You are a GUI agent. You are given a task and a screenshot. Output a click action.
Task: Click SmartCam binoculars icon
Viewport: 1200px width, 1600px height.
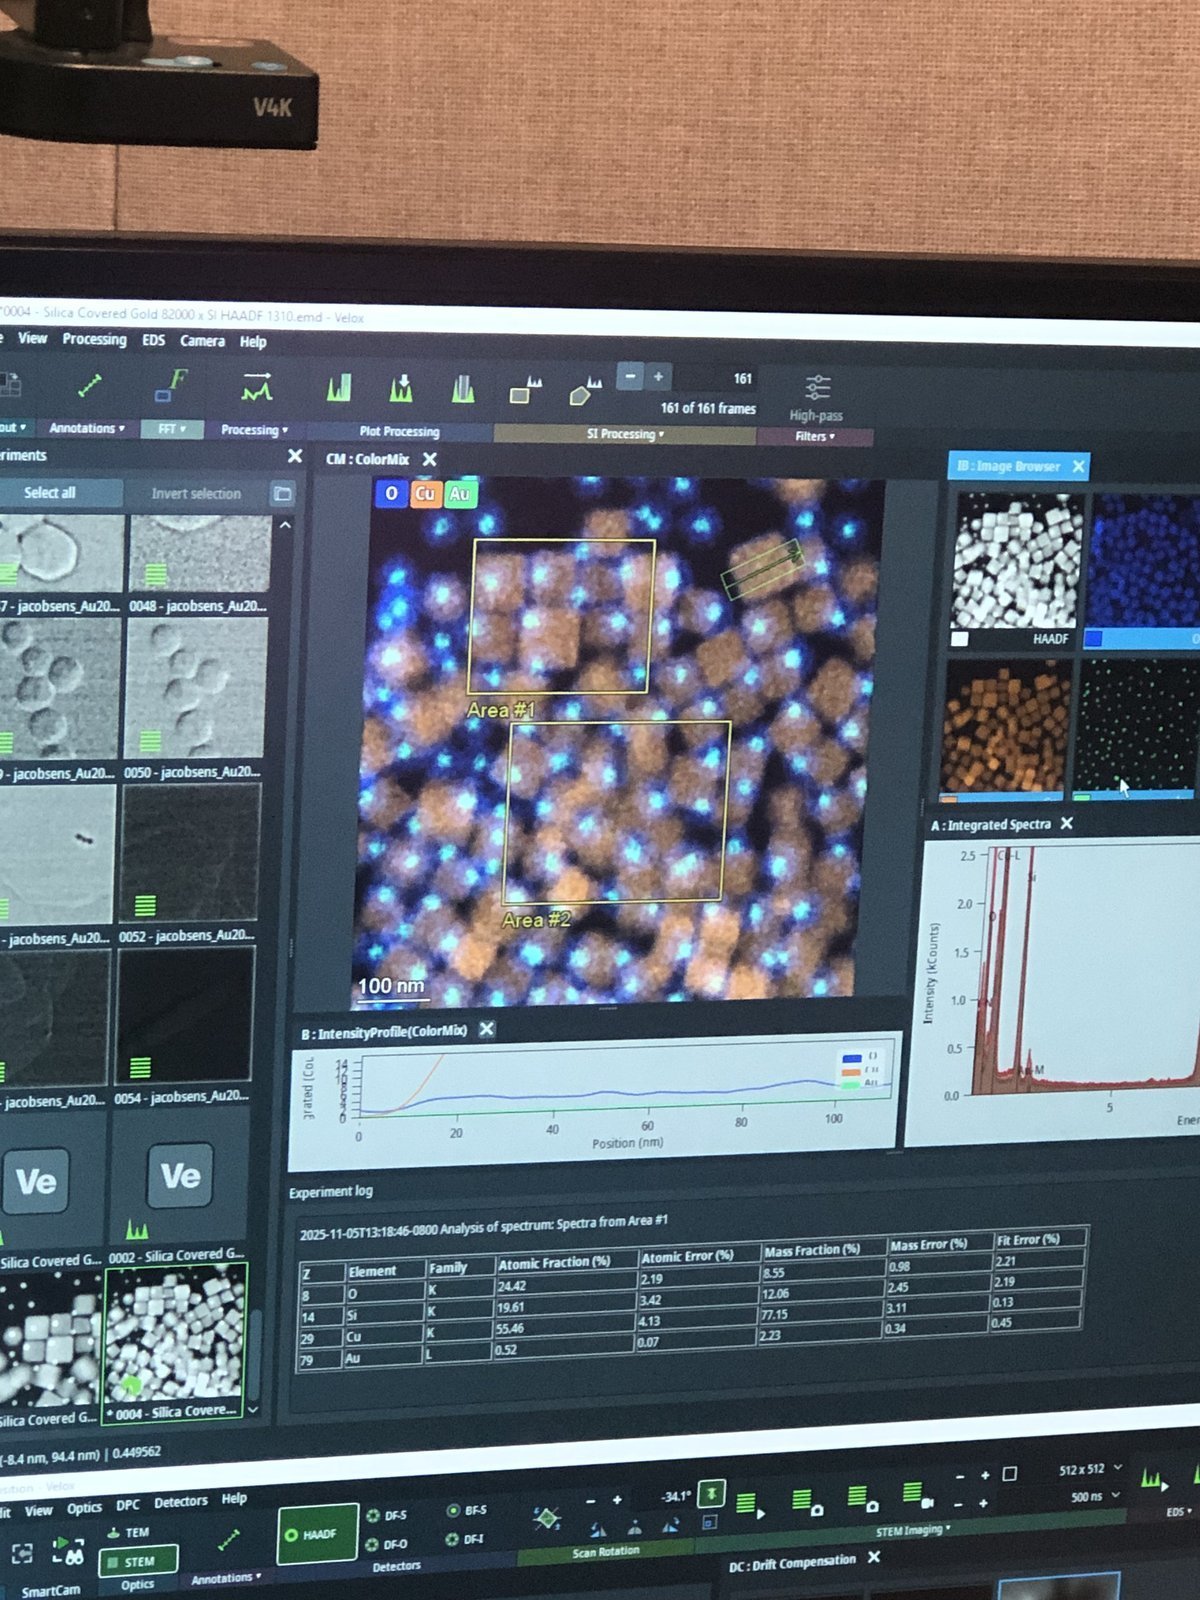68,1553
